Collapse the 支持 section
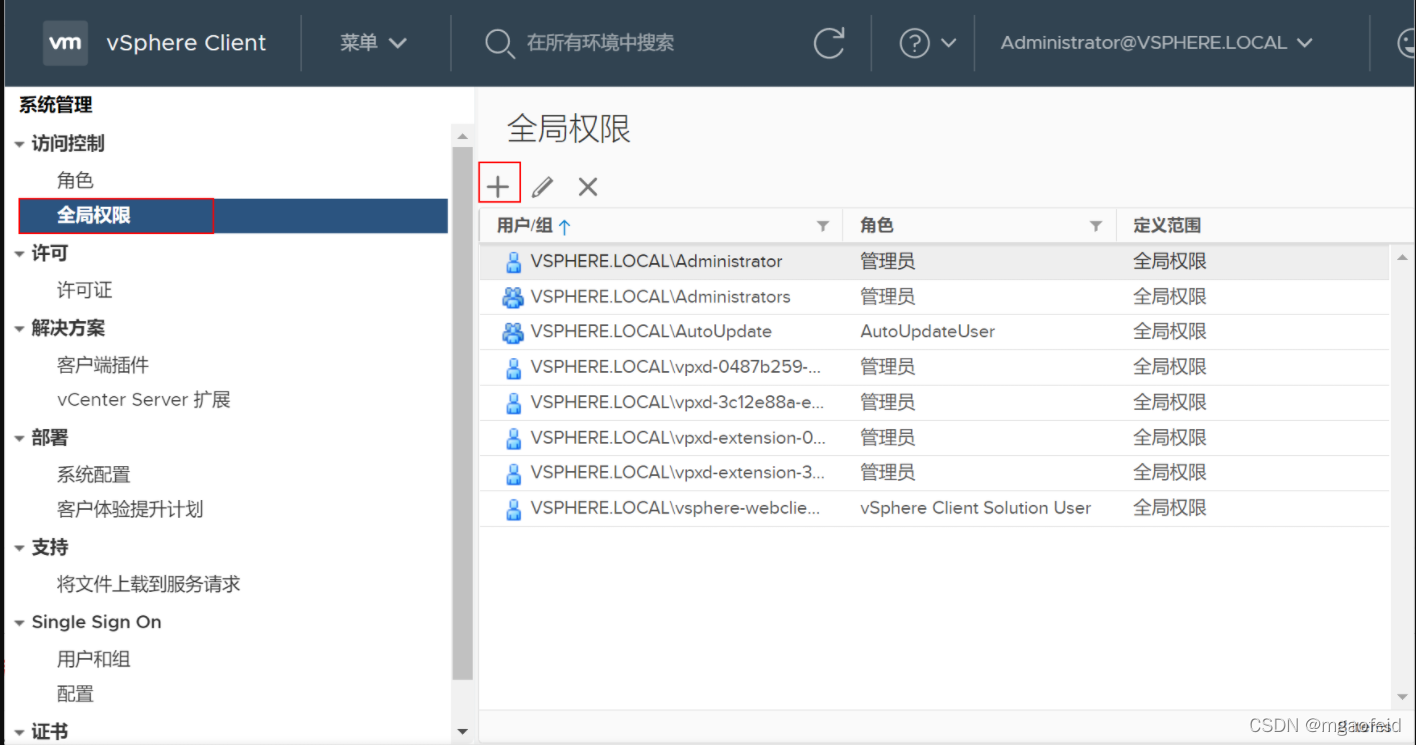The height and width of the screenshot is (745, 1416). coord(19,548)
